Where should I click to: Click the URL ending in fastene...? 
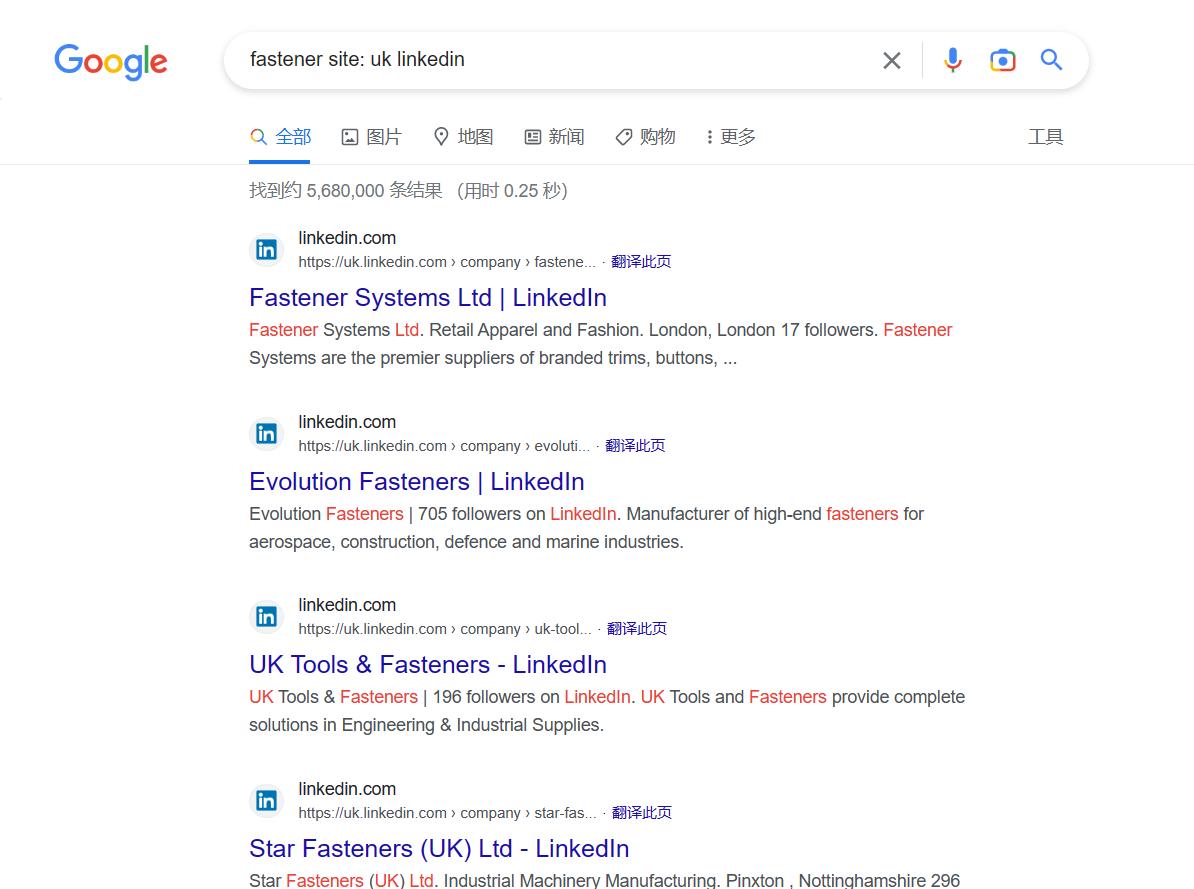click(x=447, y=262)
